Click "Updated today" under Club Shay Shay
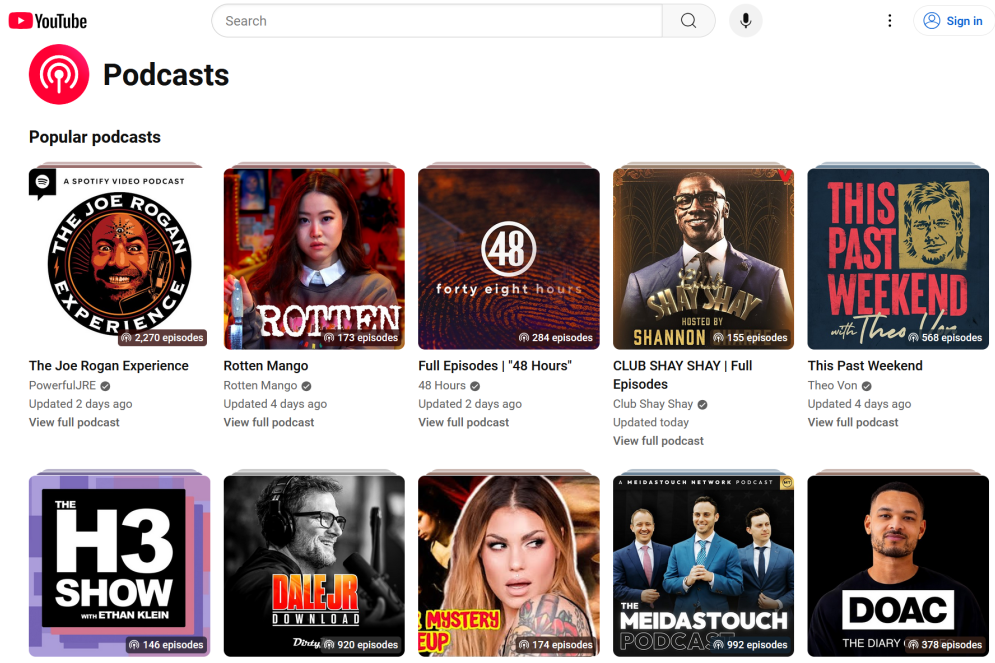 [651, 423]
